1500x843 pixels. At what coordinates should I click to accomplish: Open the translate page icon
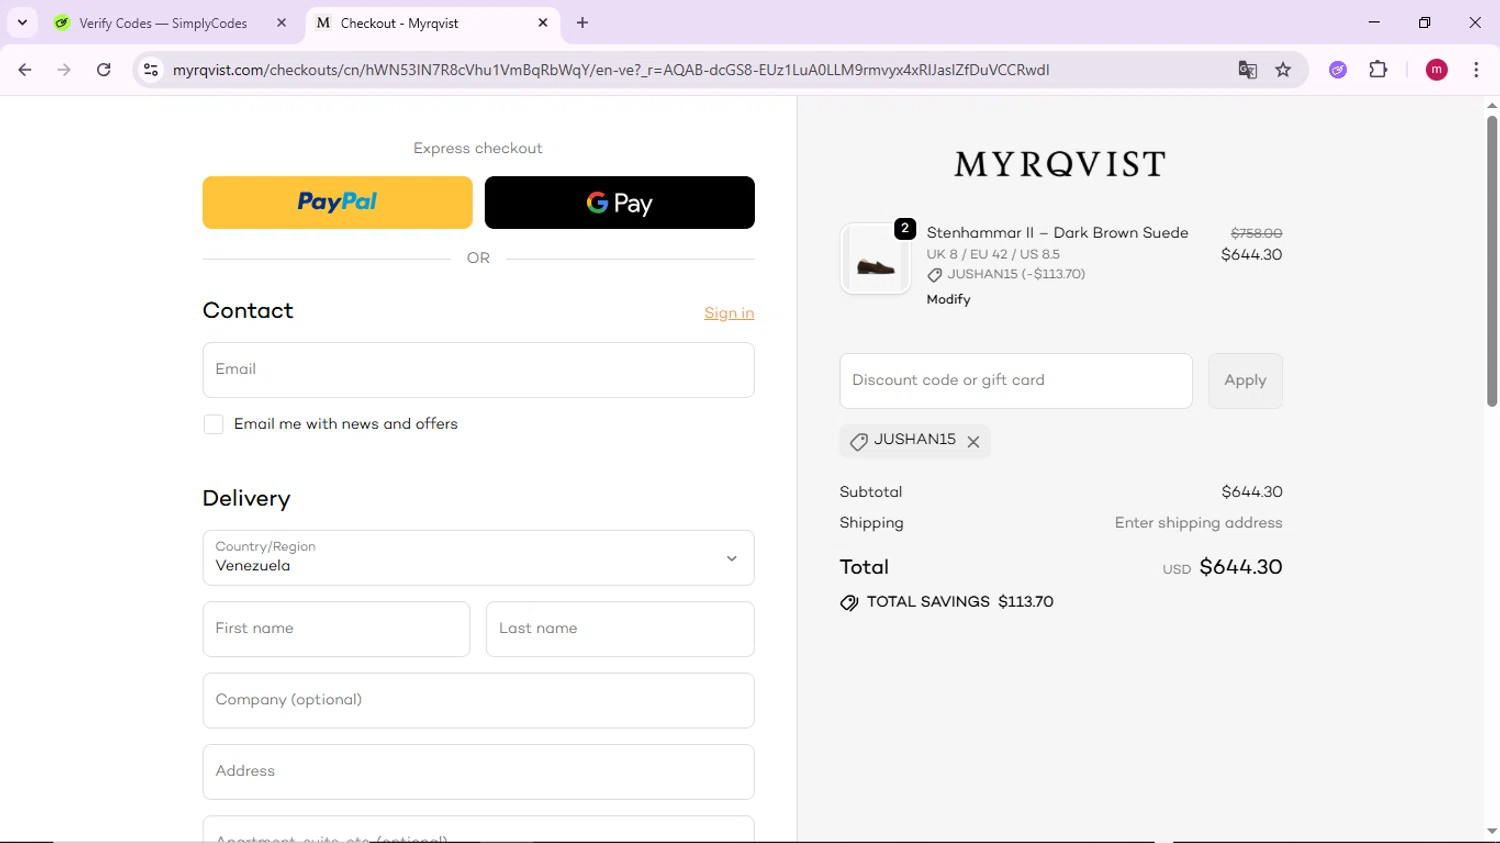[1247, 70]
